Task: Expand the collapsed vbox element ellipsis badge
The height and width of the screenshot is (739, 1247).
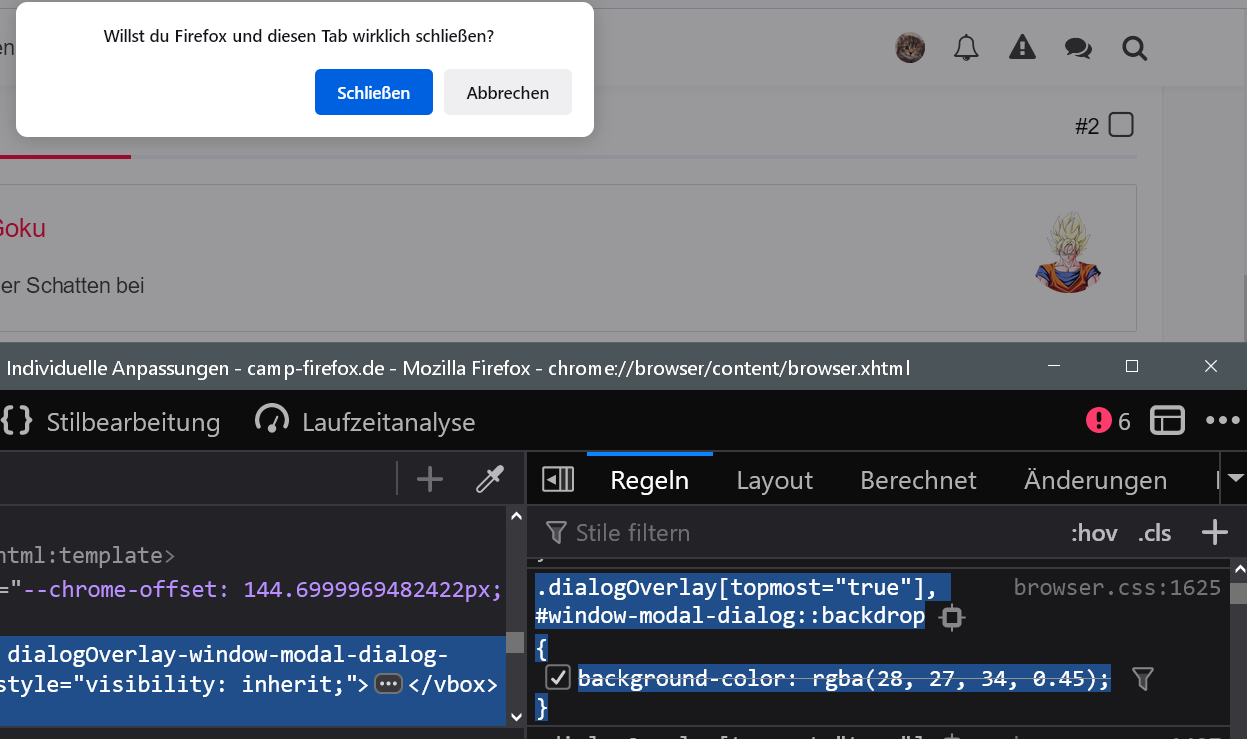Action: click(389, 685)
